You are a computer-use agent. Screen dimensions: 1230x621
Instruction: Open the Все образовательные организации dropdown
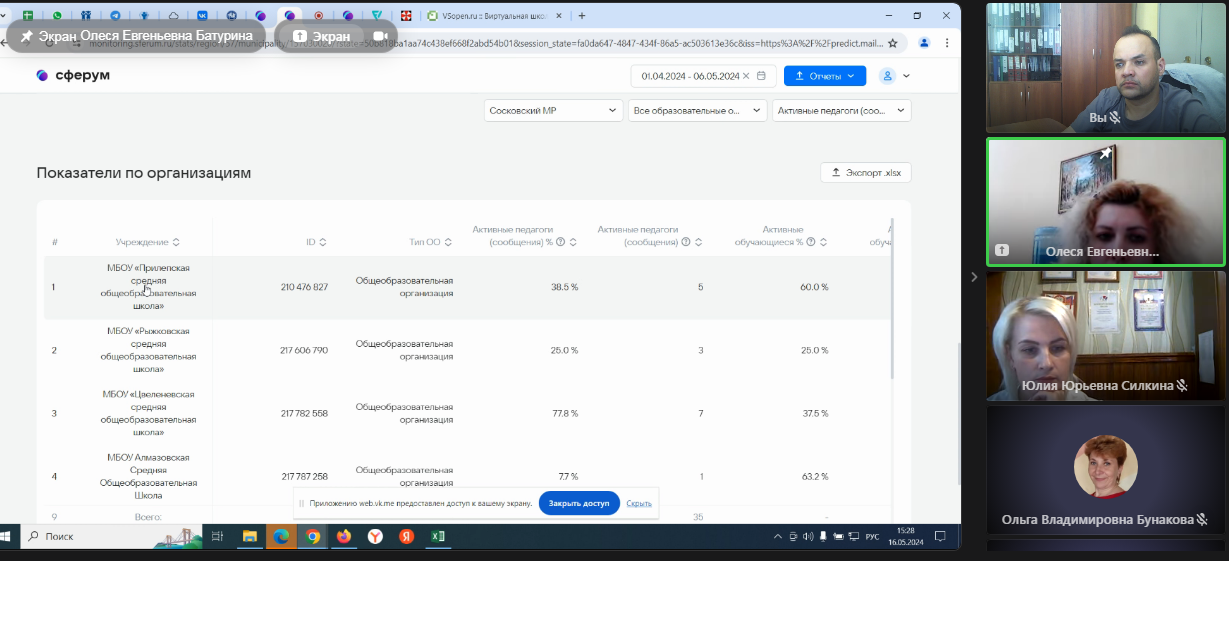point(697,111)
